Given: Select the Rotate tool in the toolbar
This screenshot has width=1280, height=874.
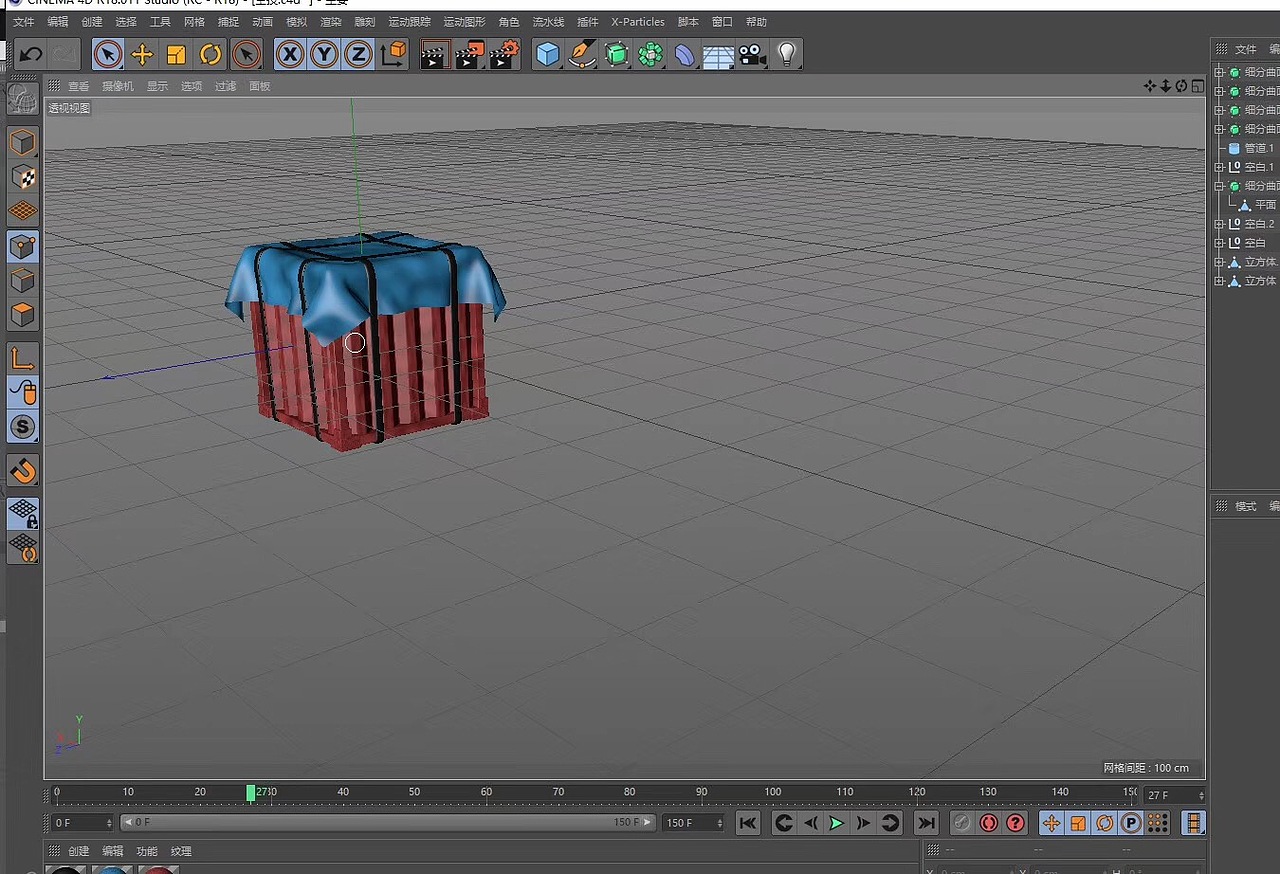Looking at the screenshot, I should coord(210,54).
